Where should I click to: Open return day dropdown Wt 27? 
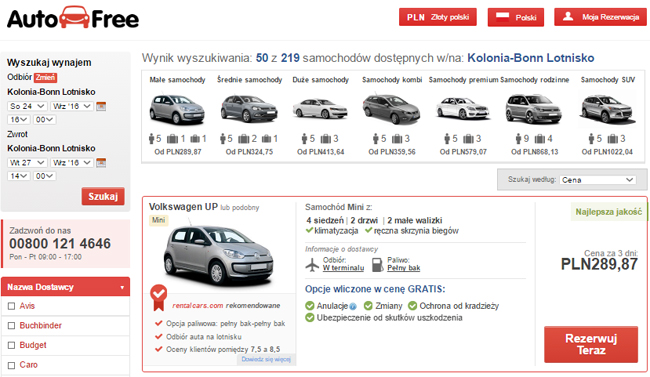pyautogui.click(x=27, y=163)
